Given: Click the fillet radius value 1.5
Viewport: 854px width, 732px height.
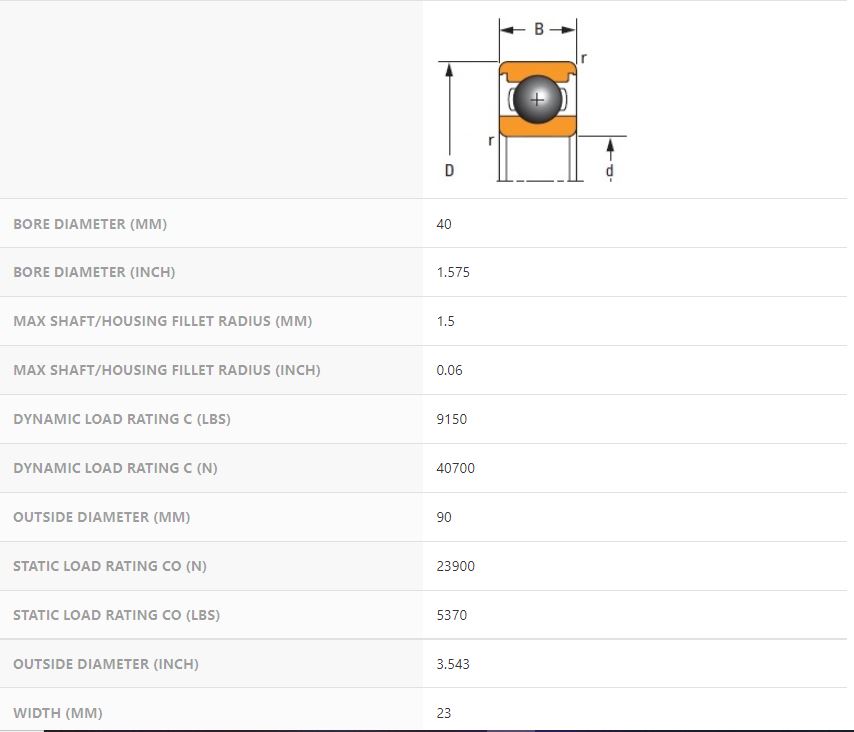Looking at the screenshot, I should (445, 321).
